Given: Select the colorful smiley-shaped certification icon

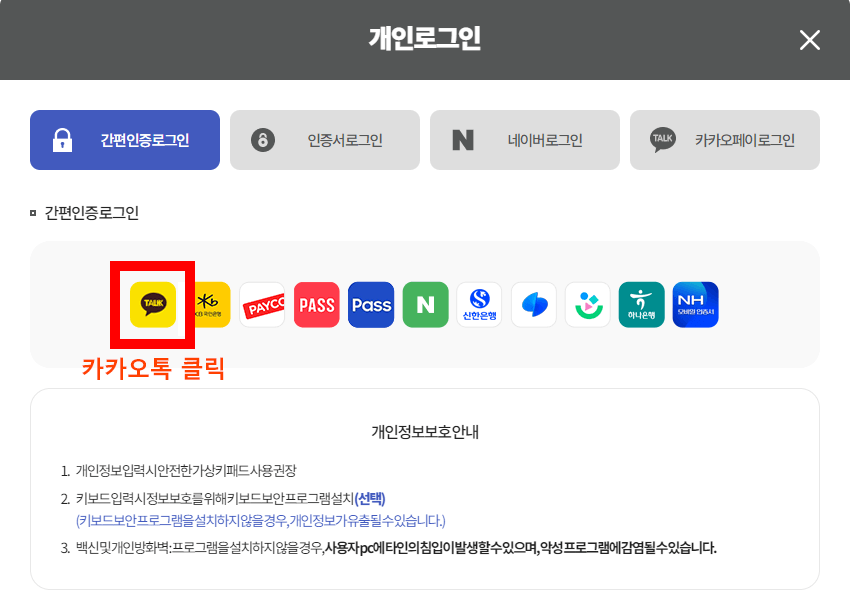Looking at the screenshot, I should coord(587,304).
